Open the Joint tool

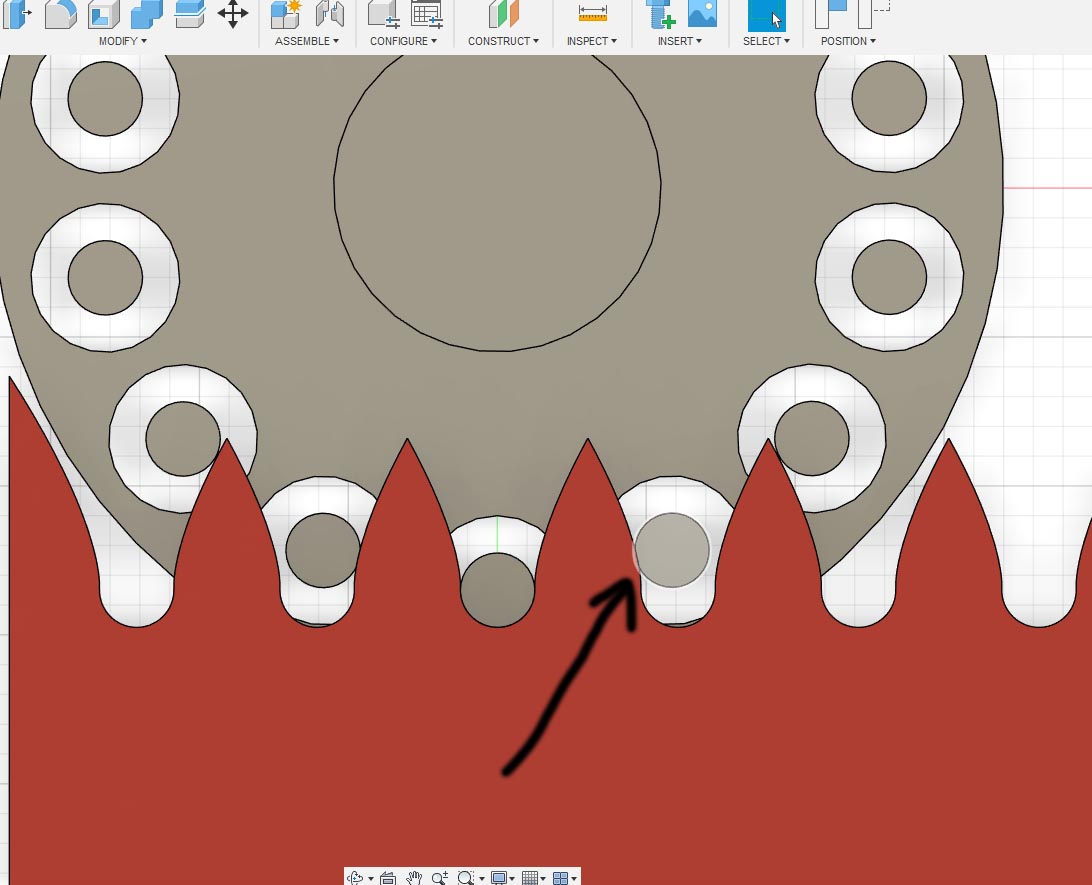330,15
